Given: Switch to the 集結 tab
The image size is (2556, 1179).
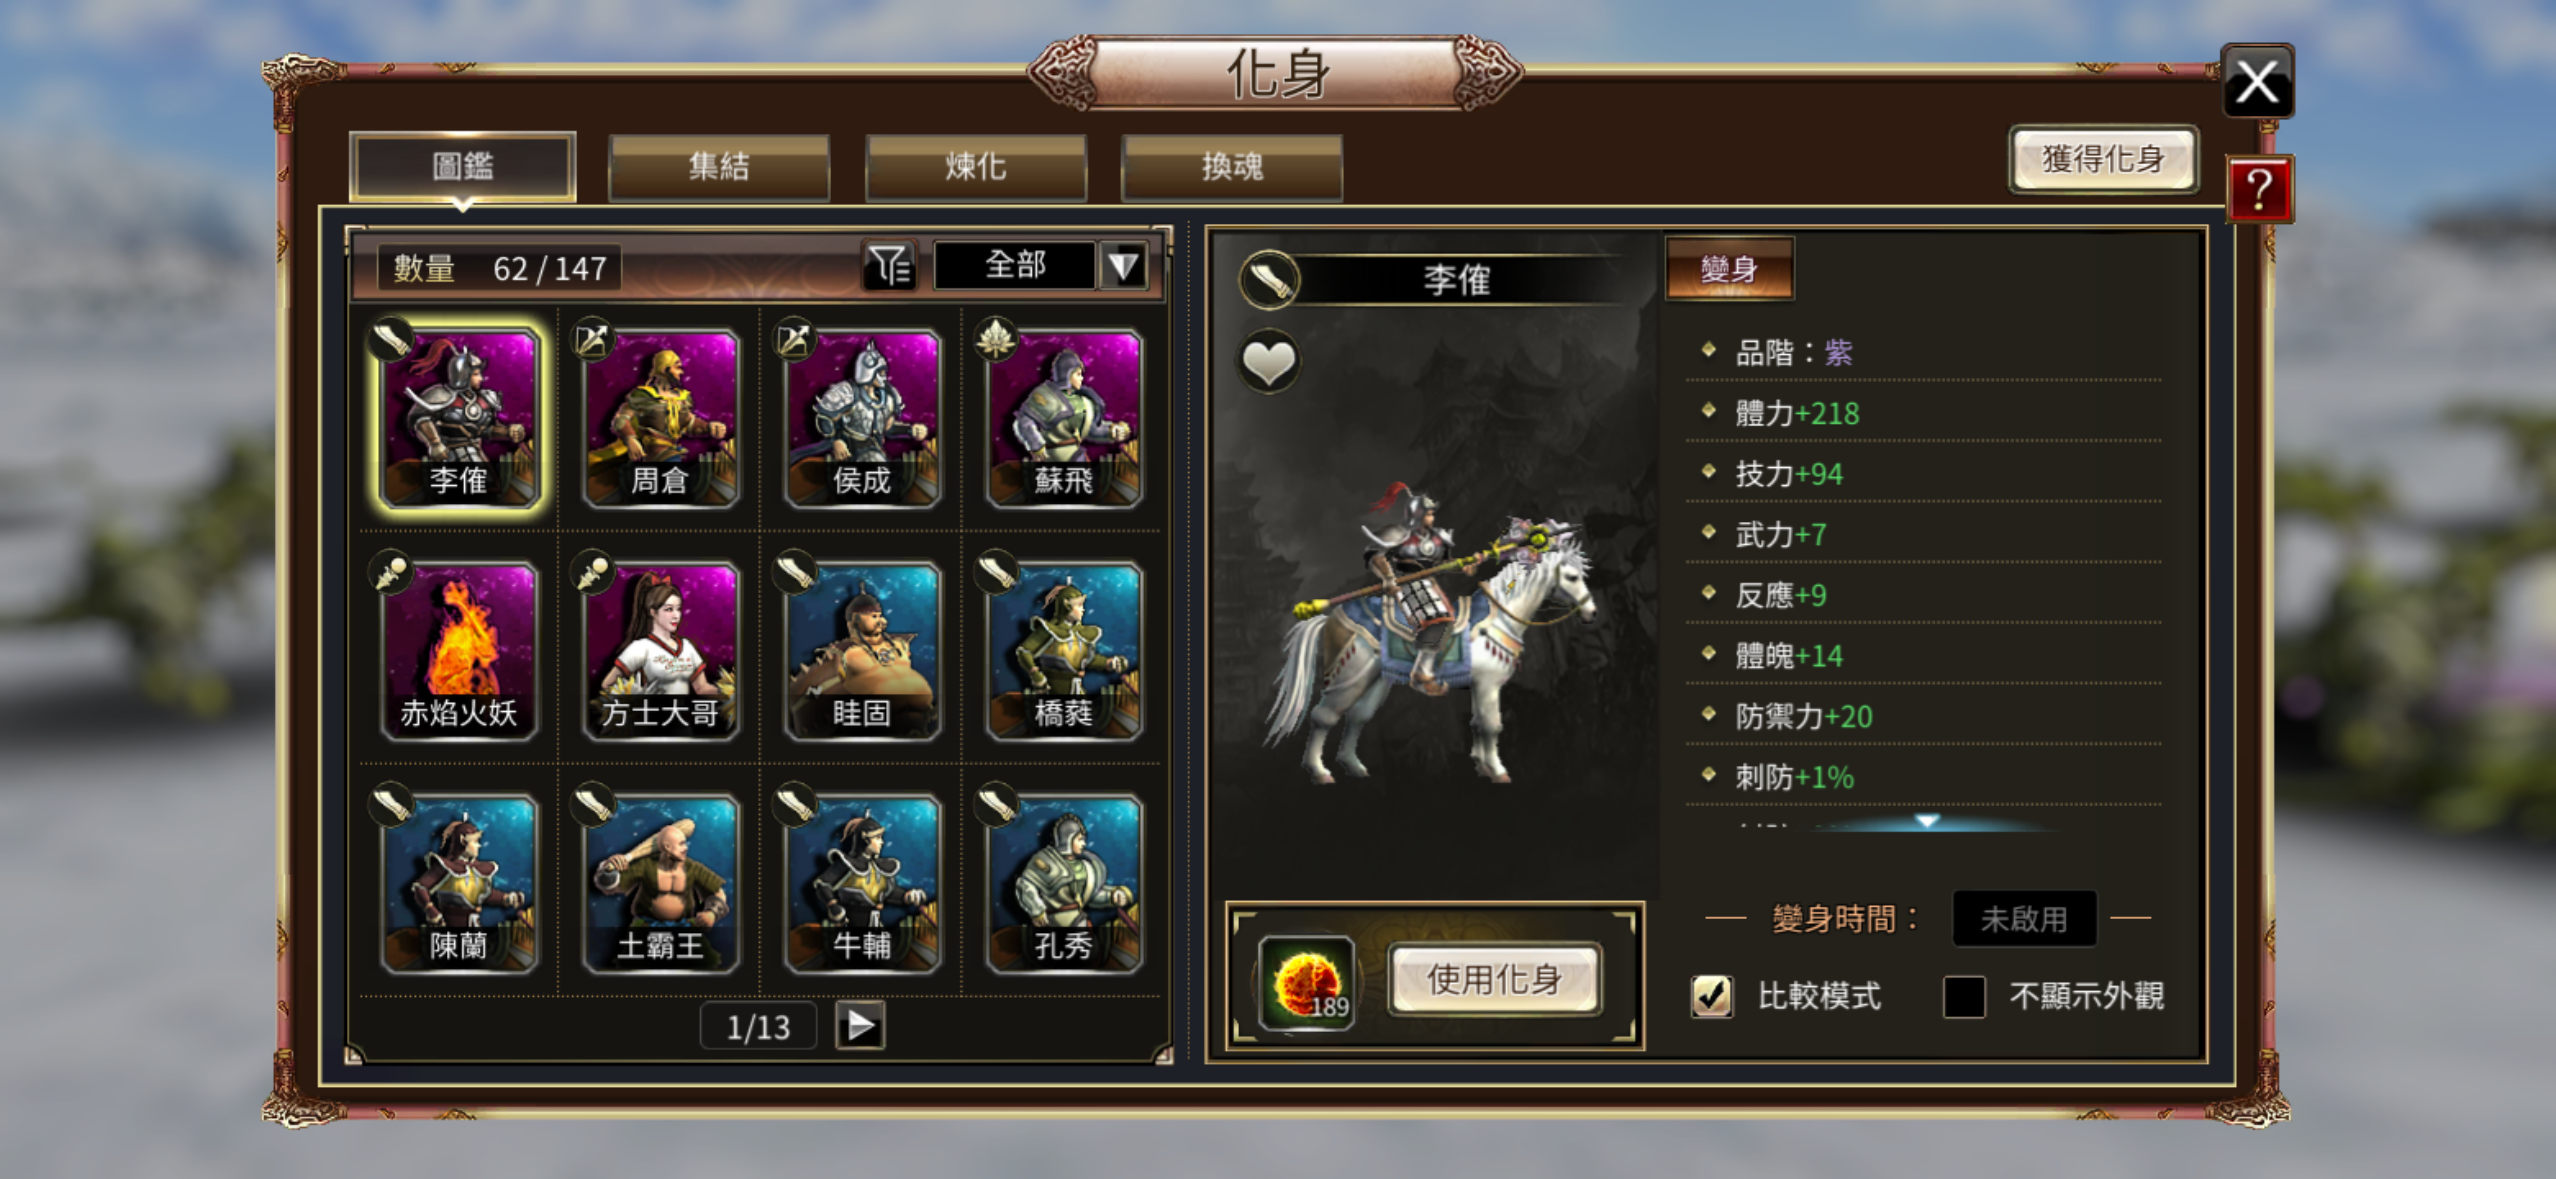Looking at the screenshot, I should pyautogui.click(x=718, y=167).
